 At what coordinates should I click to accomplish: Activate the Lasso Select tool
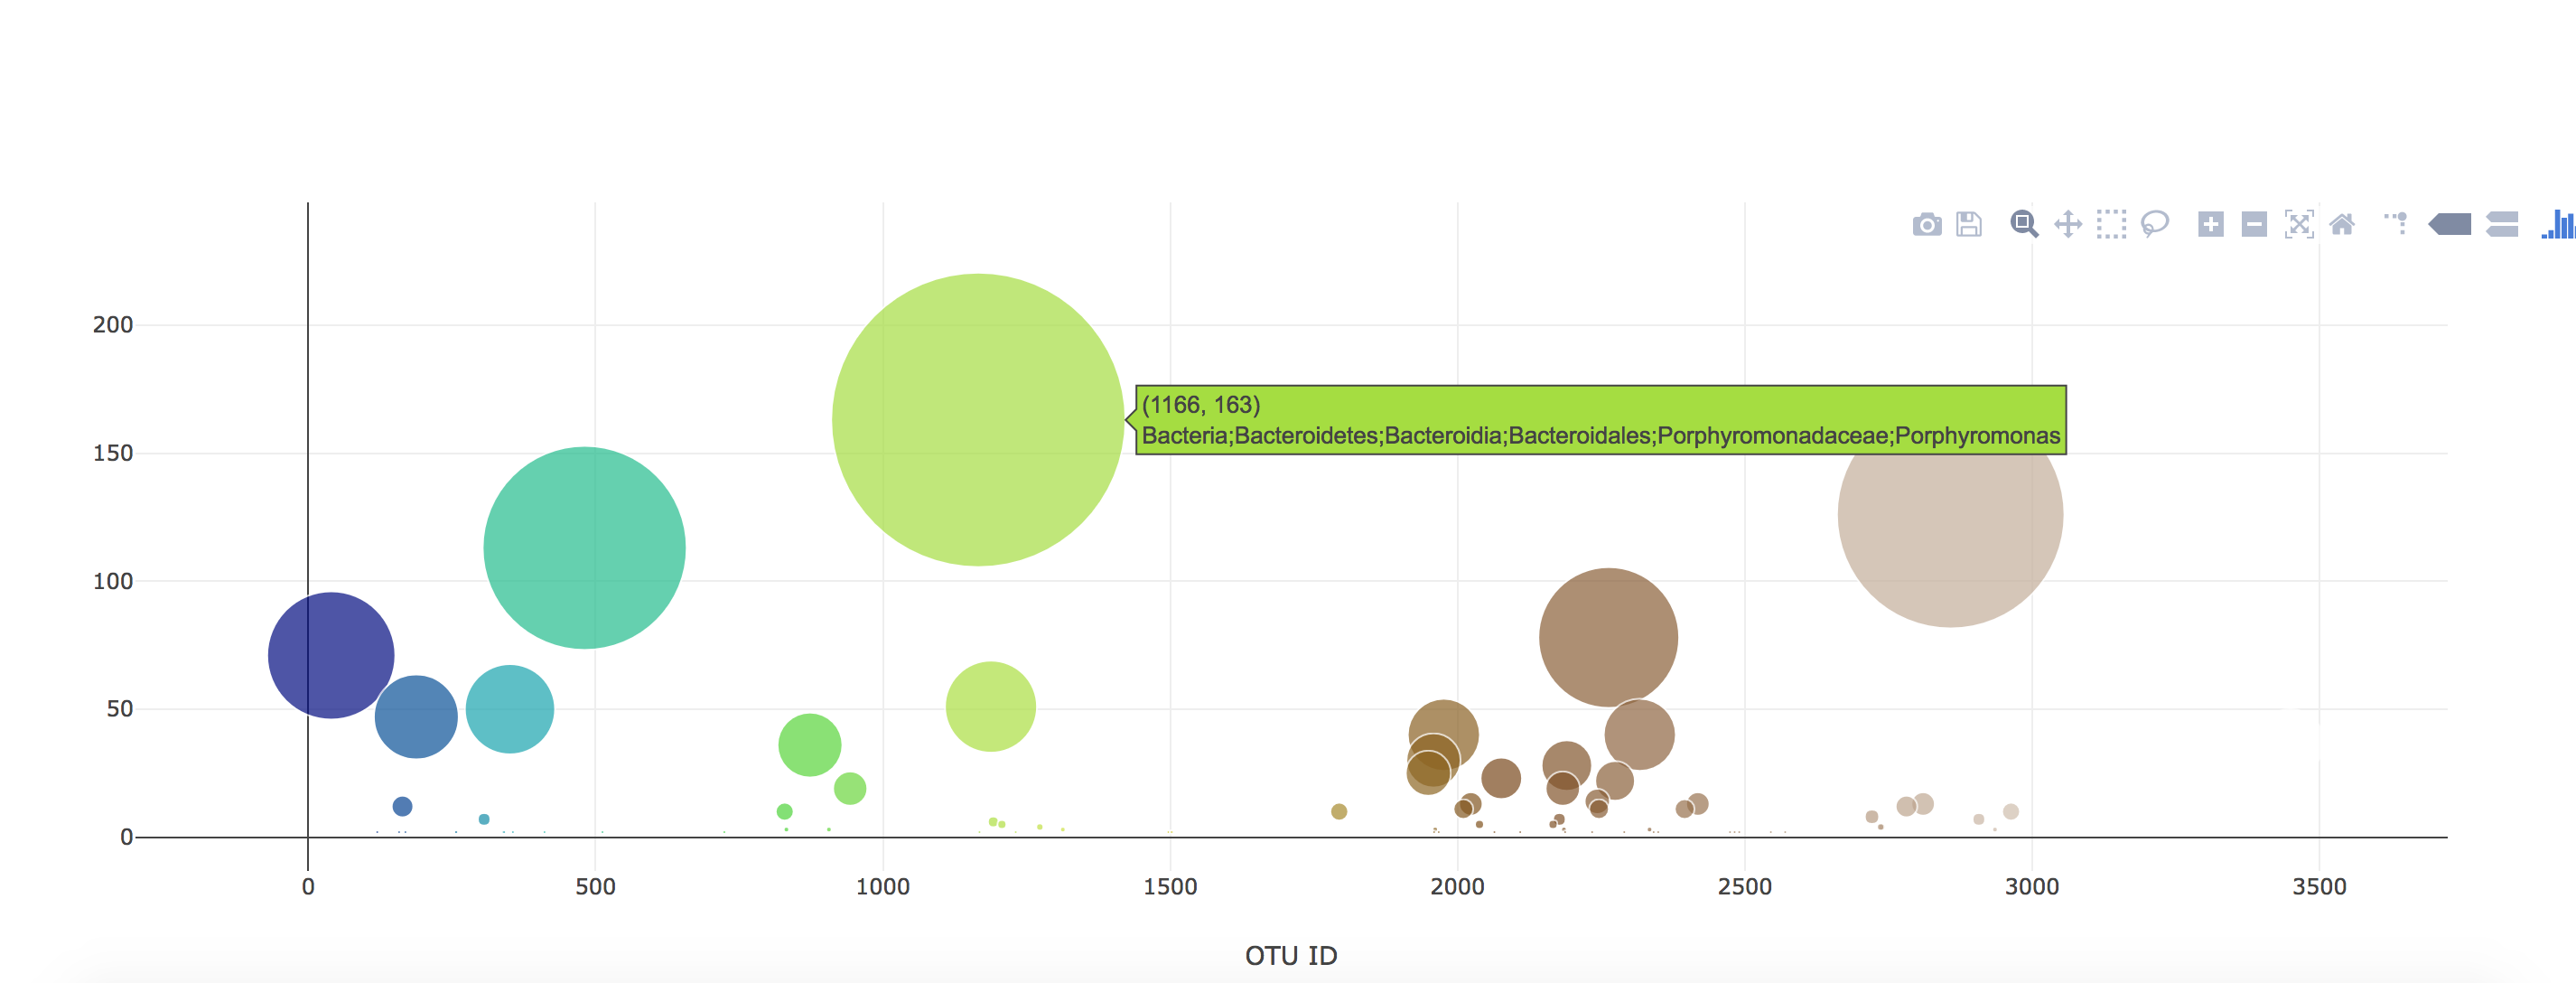pos(2155,224)
